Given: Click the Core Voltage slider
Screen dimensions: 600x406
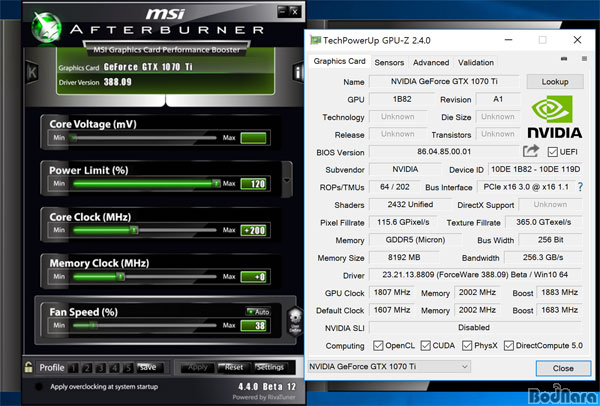Looking at the screenshot, I should (145, 138).
